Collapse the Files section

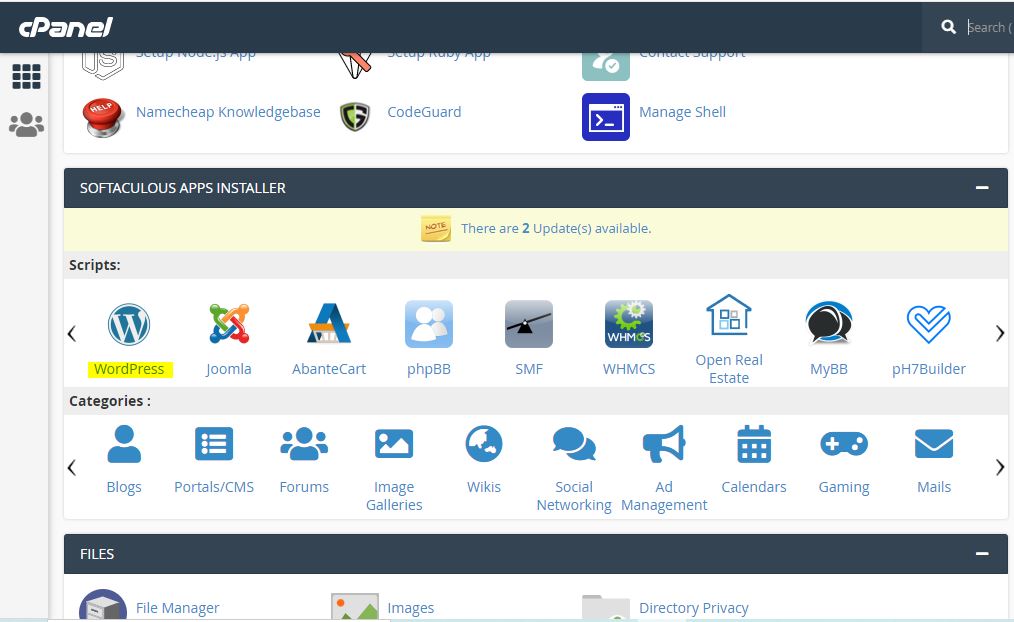click(982, 553)
